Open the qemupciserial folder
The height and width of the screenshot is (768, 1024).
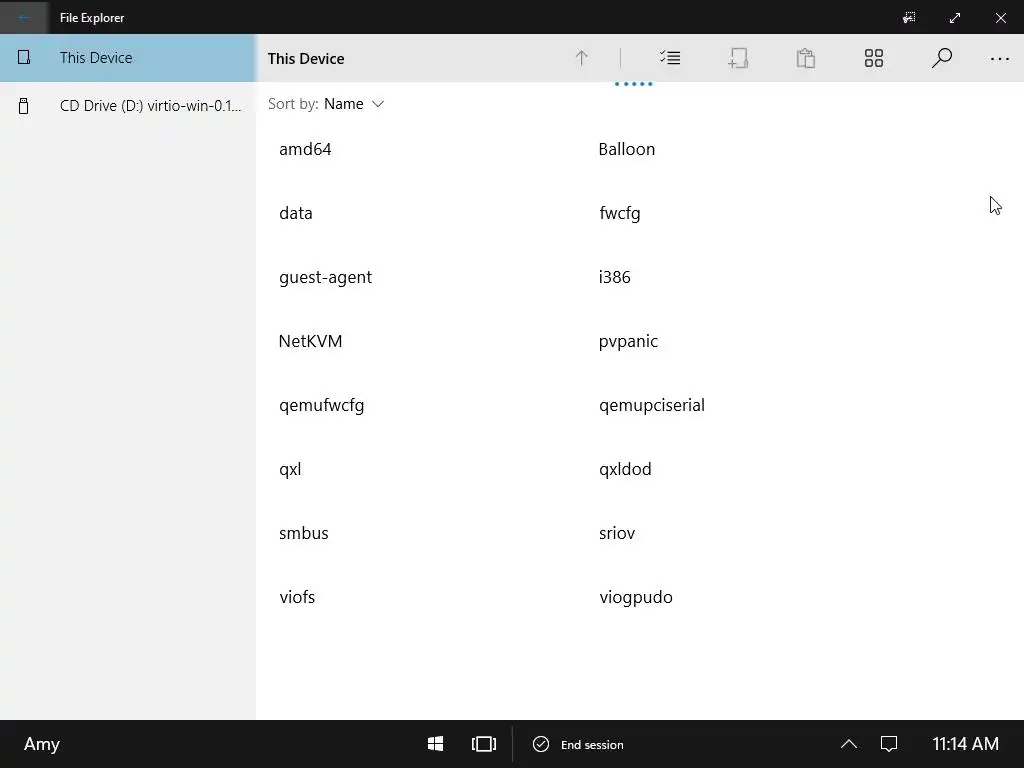coord(652,406)
